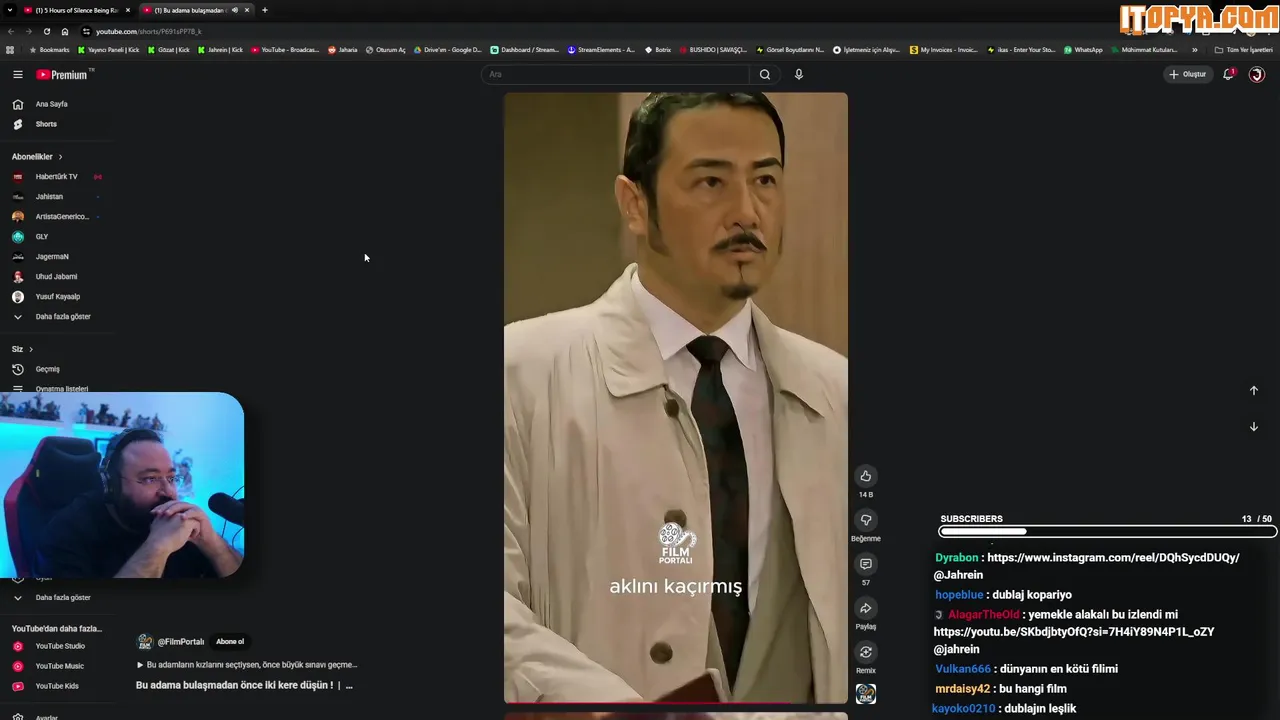
Task: Open the tab search dropdown
Action: [10, 10]
